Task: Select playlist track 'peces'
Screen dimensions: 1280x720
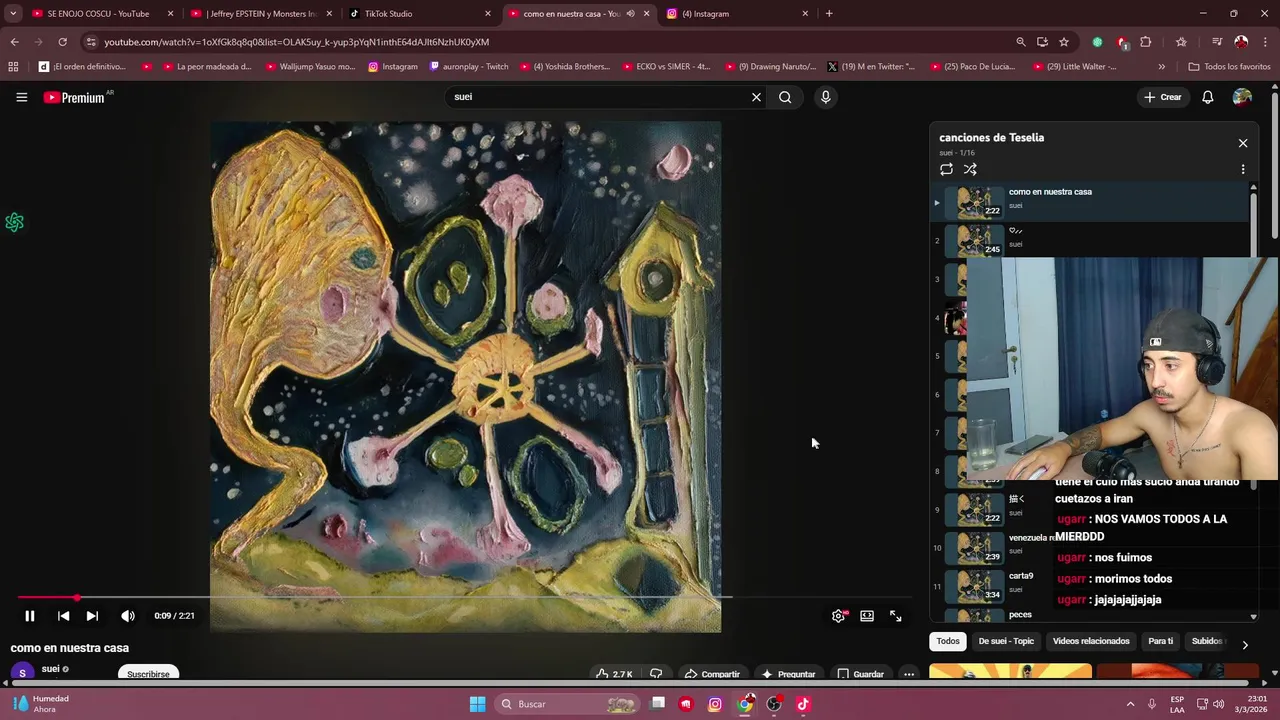Action: [x=1020, y=615]
